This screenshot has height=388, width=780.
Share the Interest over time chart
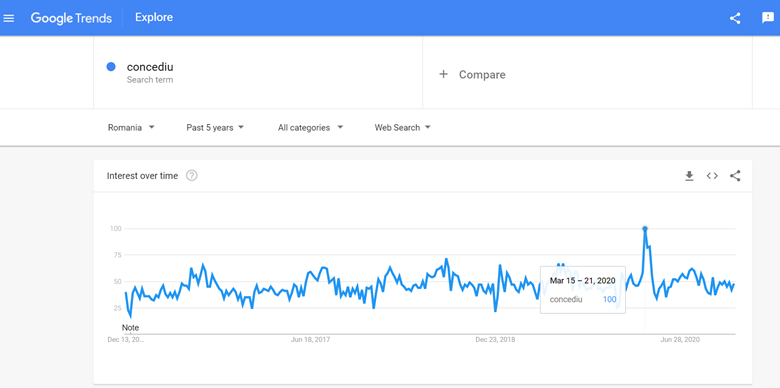[x=735, y=176]
